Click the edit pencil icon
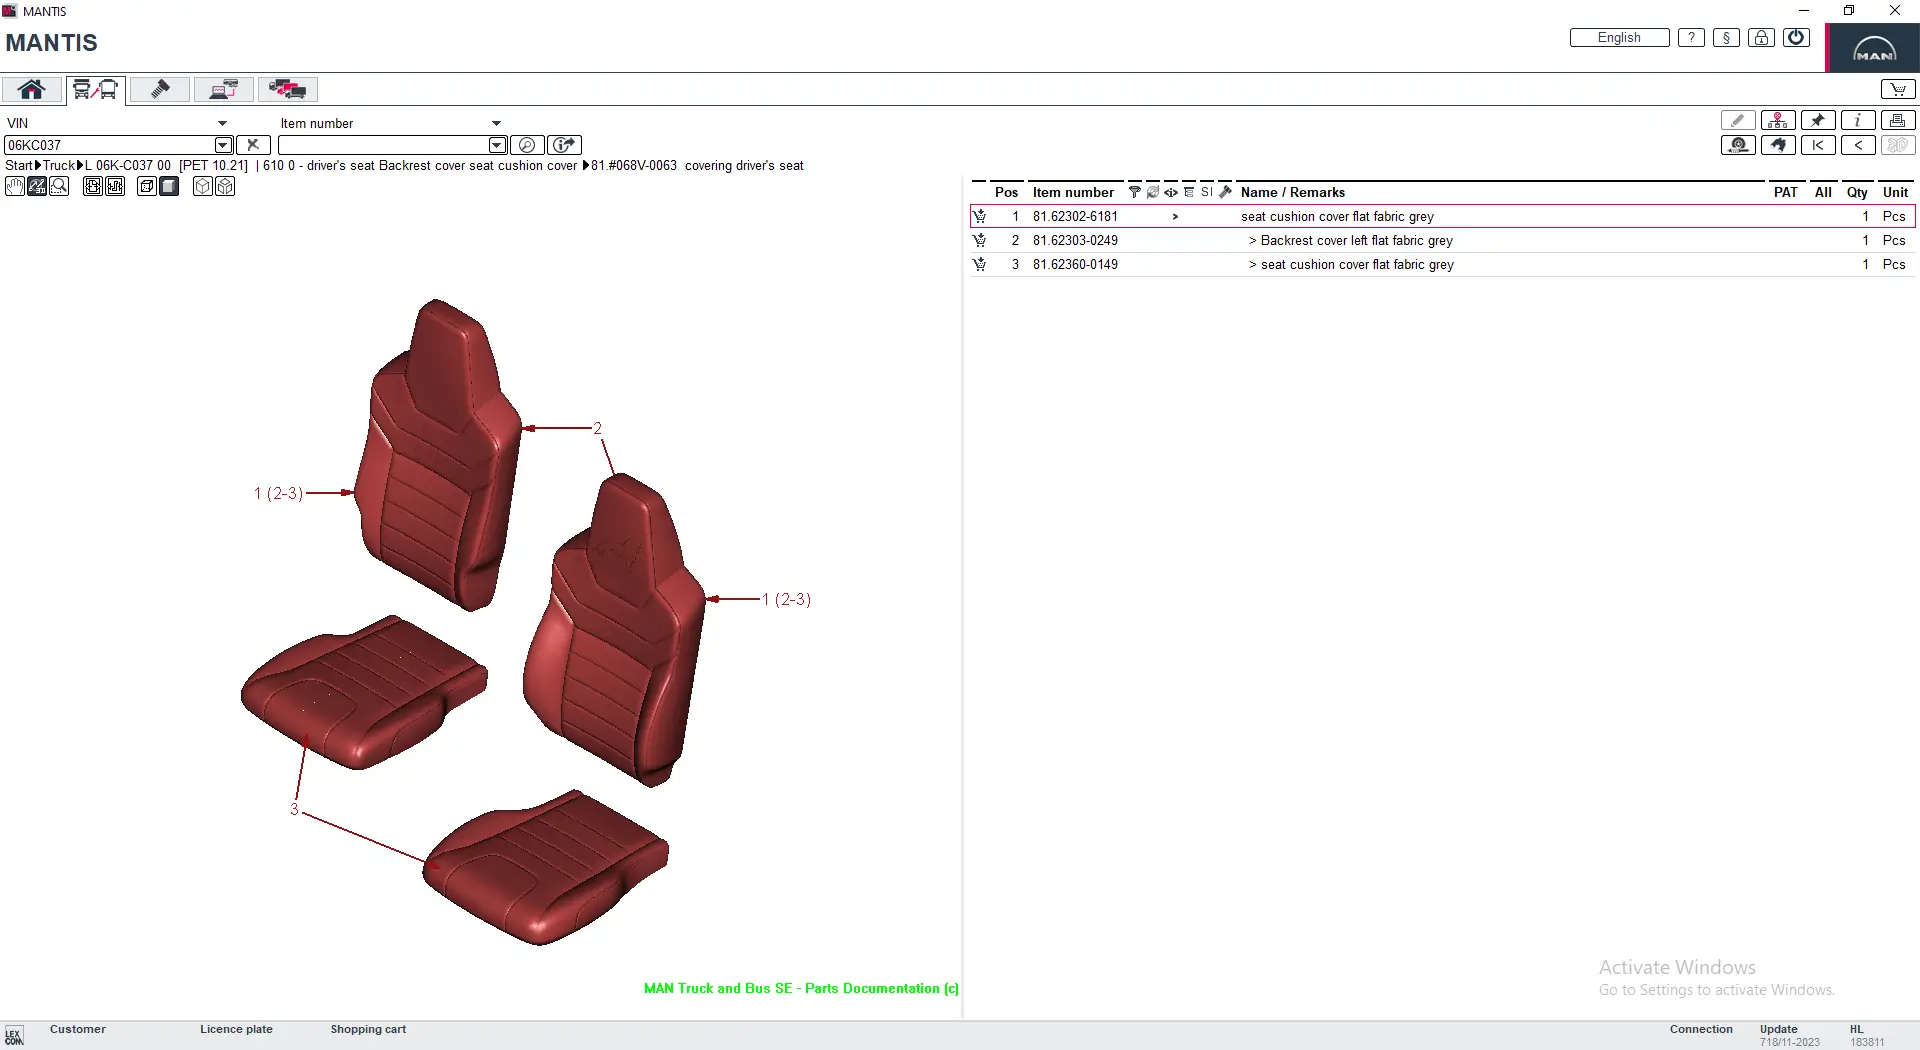This screenshot has height=1050, width=1920. [x=1738, y=120]
